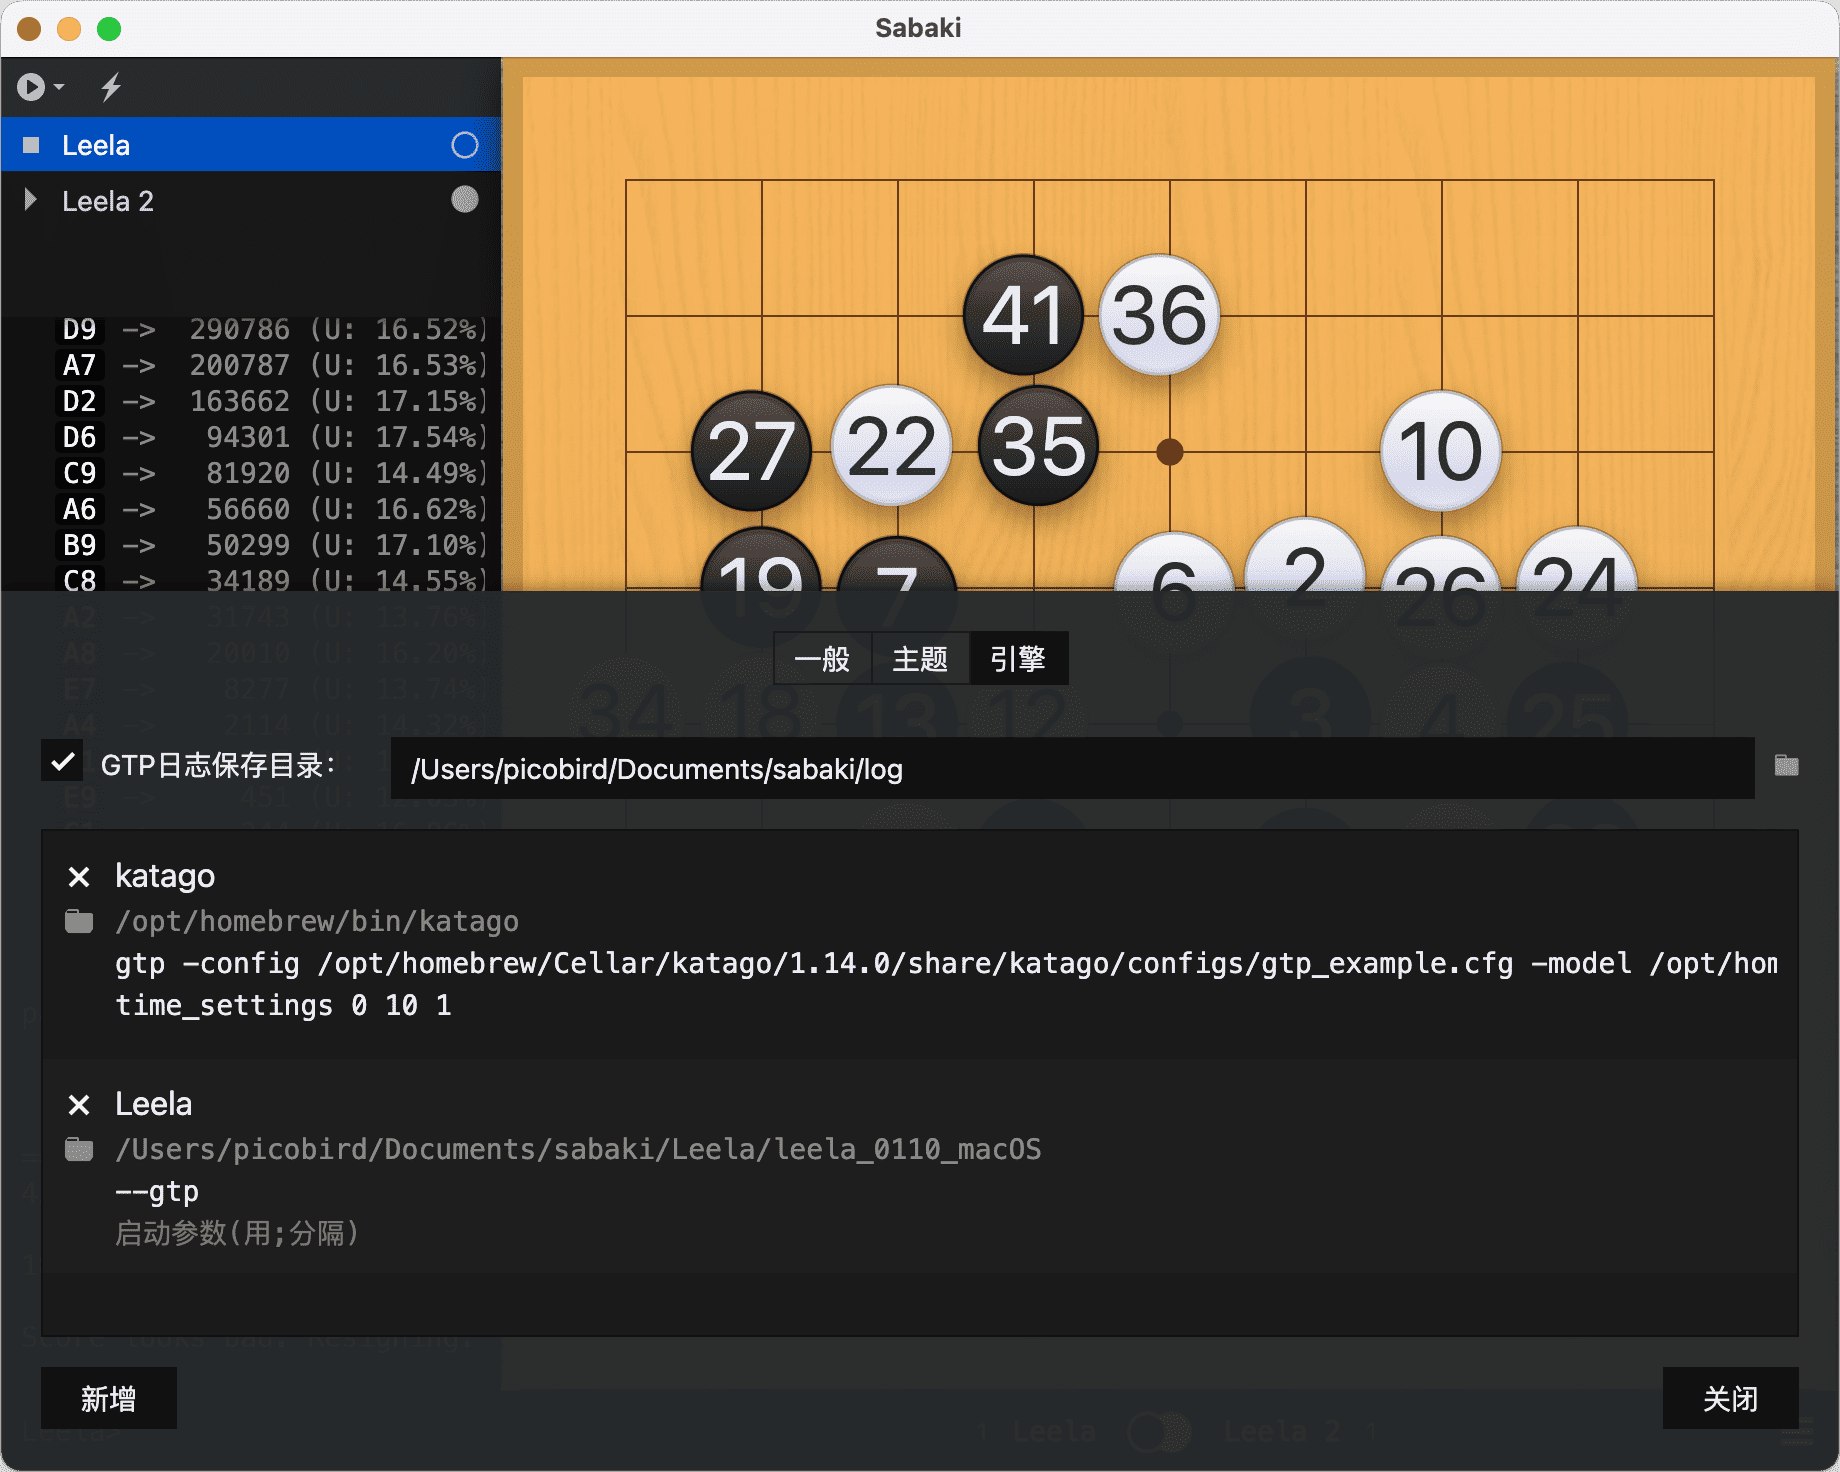1840x1472 pixels.
Task: Edit the Leela engine name field
Action: click(946, 1104)
